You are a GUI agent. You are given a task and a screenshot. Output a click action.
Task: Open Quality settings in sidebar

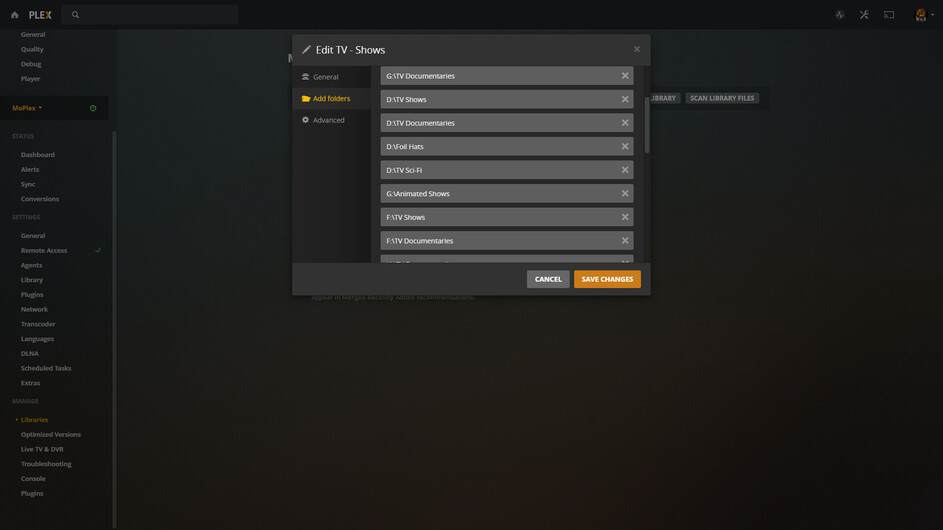[32, 49]
